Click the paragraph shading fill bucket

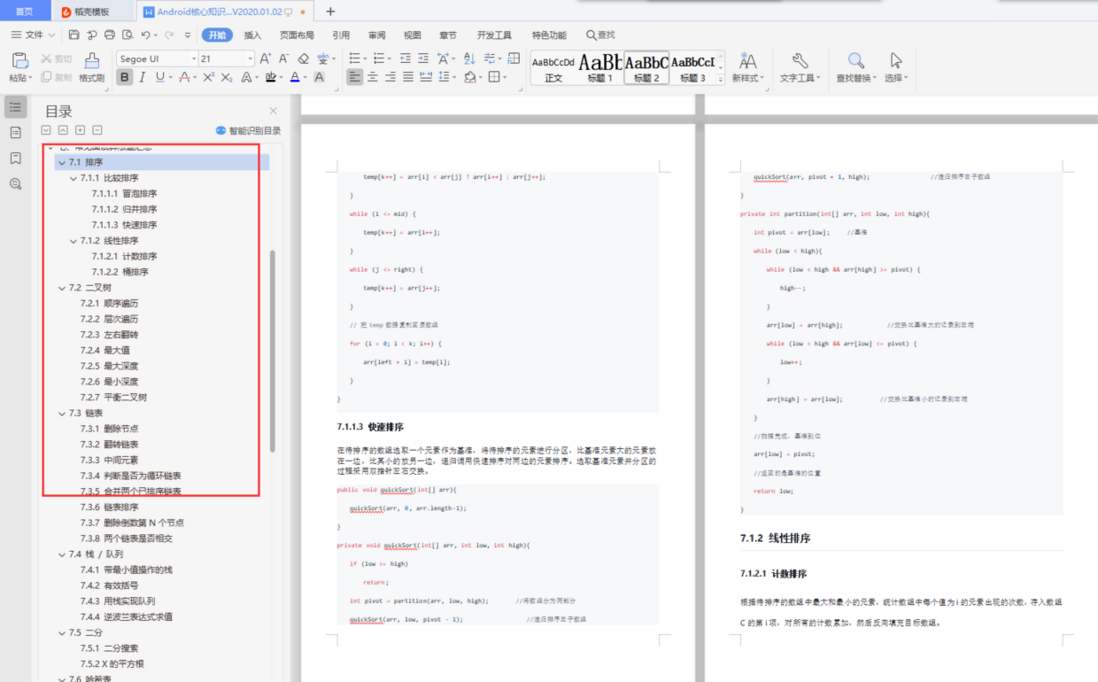point(470,77)
